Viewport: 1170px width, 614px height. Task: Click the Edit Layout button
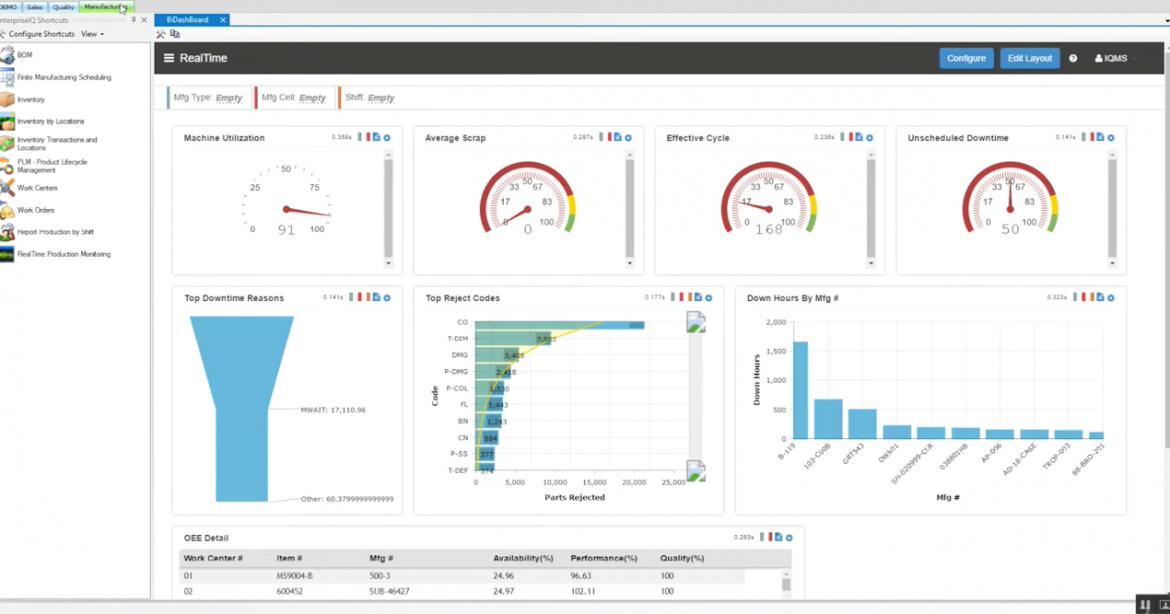click(1029, 58)
